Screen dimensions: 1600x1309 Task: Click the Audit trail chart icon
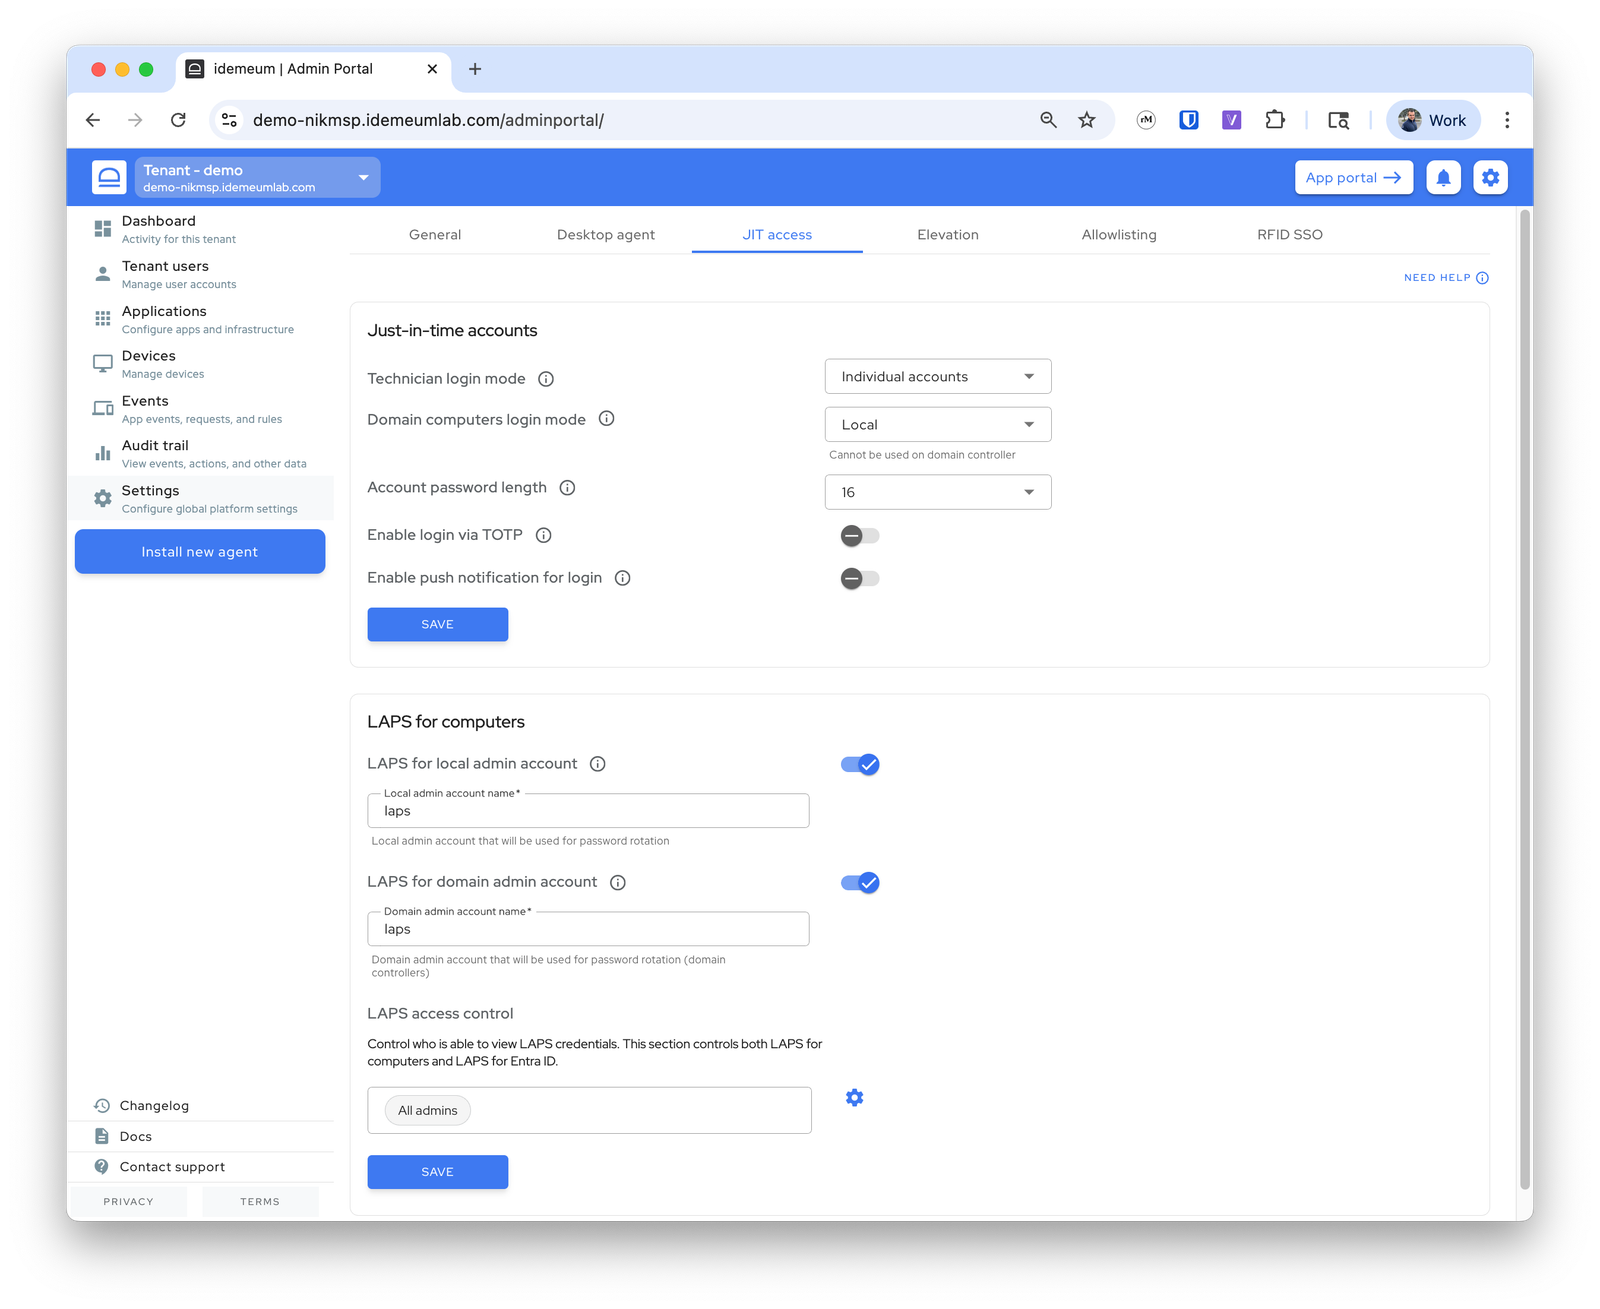(x=102, y=453)
